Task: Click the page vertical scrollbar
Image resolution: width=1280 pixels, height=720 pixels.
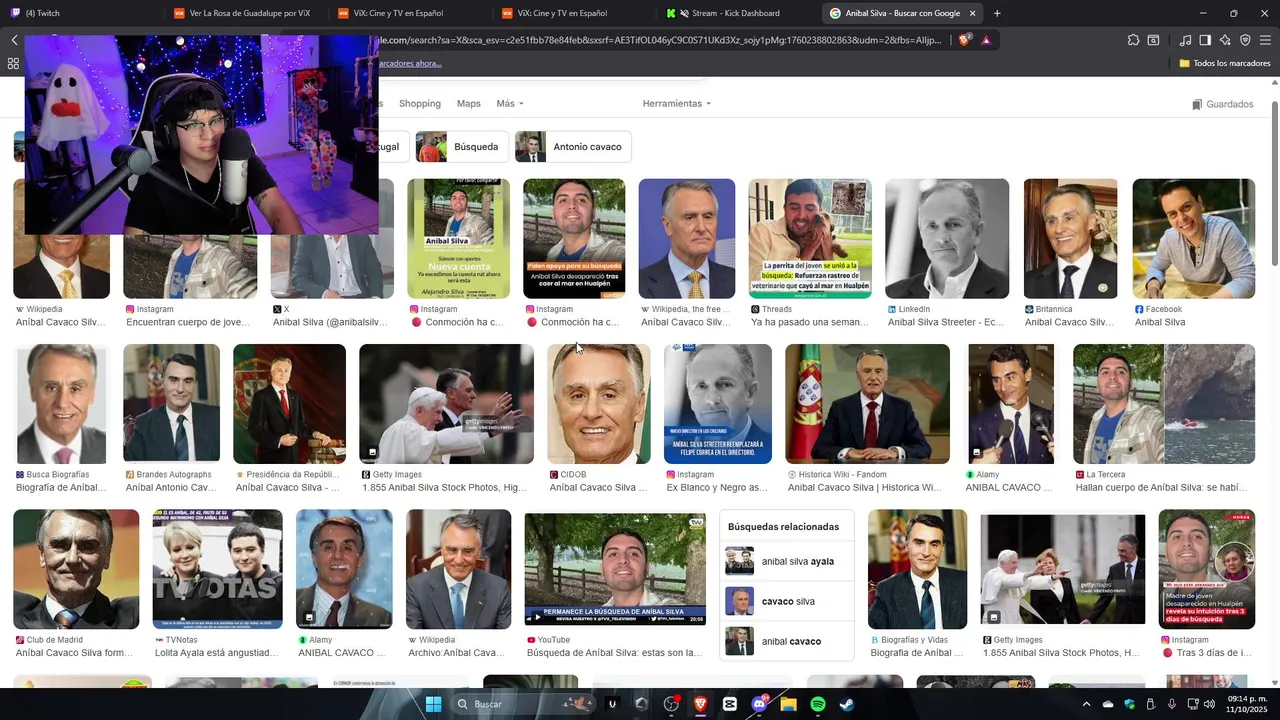Action: 1274,183
